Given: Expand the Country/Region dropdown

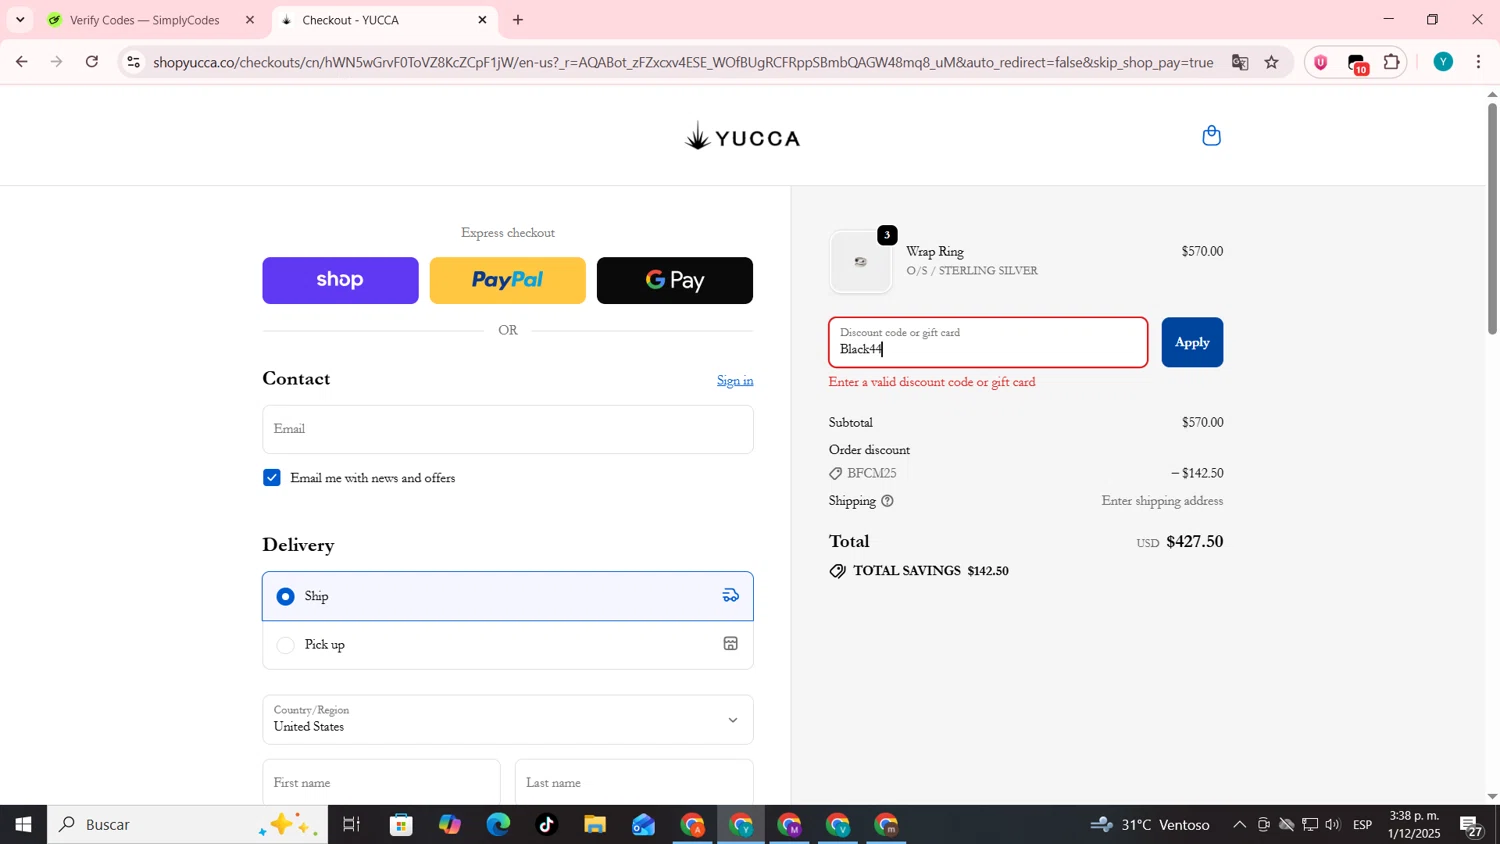Looking at the screenshot, I should pos(508,720).
